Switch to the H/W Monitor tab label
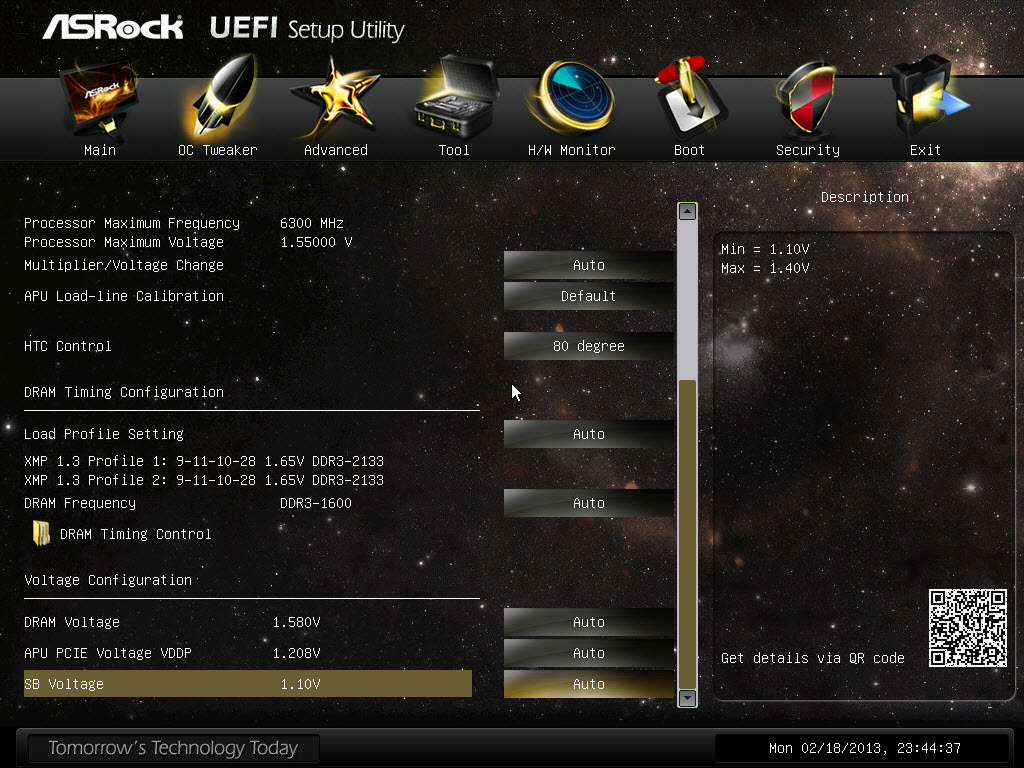Viewport: 1024px width, 768px height. (x=571, y=150)
